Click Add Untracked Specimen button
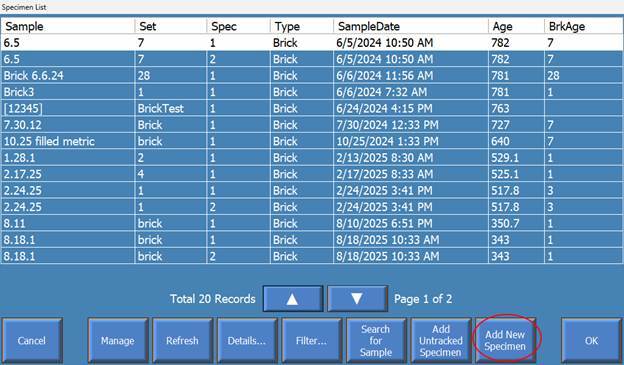624x365 pixels. (441, 340)
